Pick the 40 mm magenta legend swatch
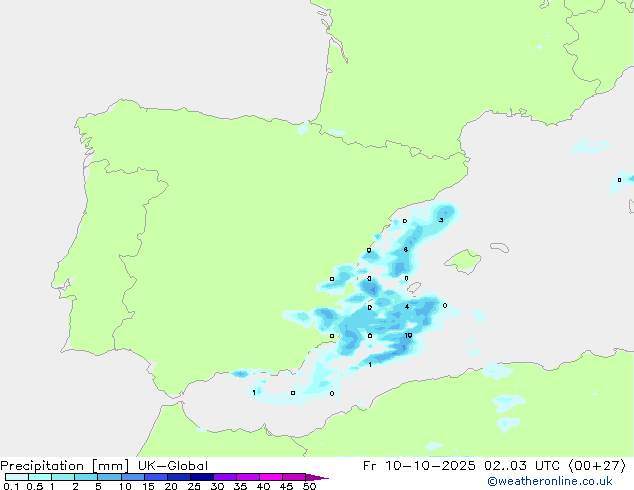Image resolution: width=634 pixels, height=490 pixels. pyautogui.click(x=271, y=477)
